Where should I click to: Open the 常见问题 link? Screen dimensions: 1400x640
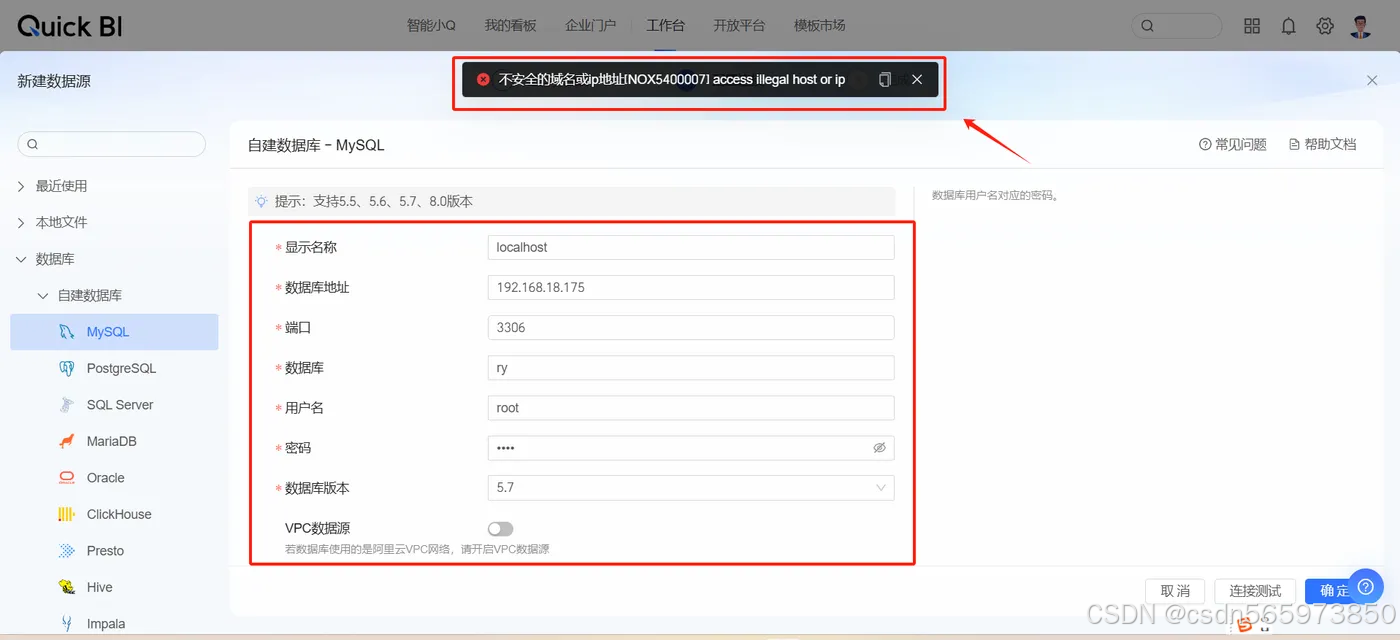[x=1233, y=145]
